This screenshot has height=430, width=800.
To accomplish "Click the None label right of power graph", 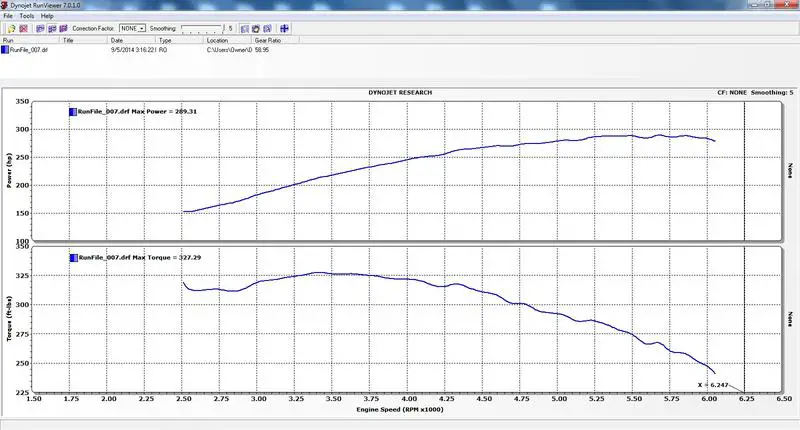I will tap(790, 171).
